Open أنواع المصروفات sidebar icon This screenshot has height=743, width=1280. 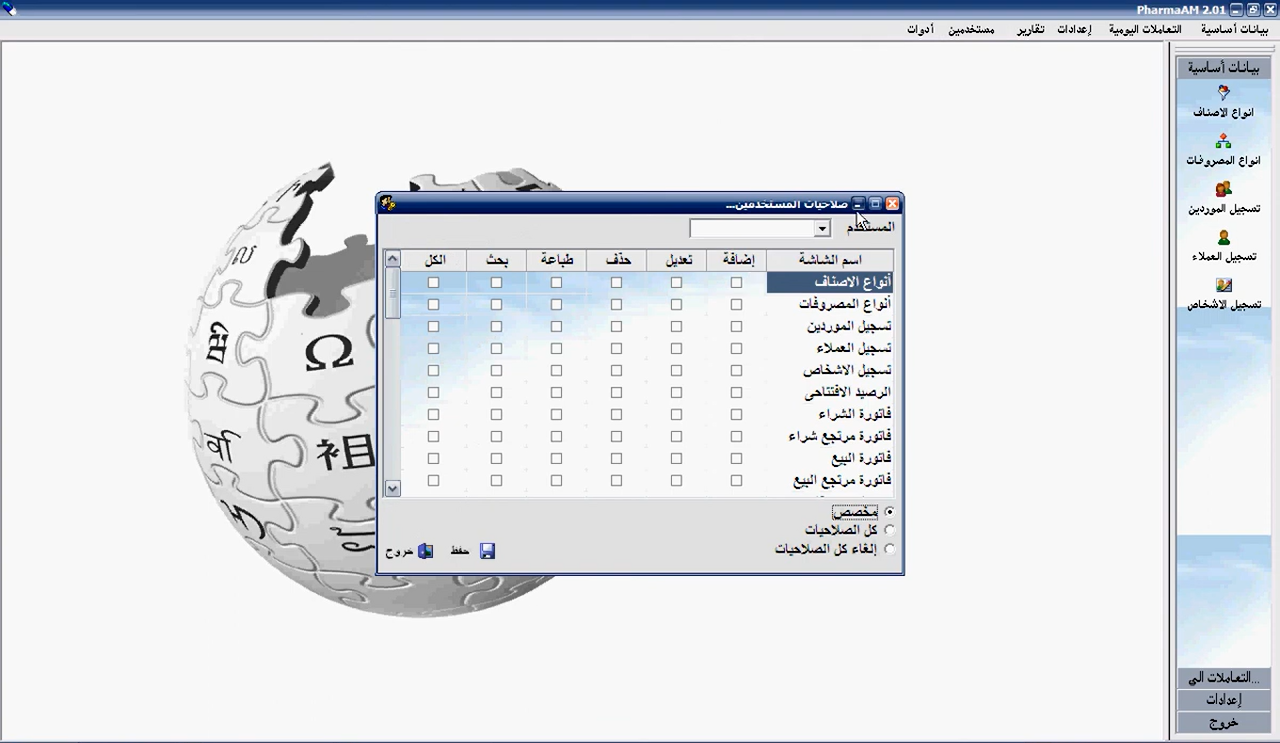coord(1223,142)
